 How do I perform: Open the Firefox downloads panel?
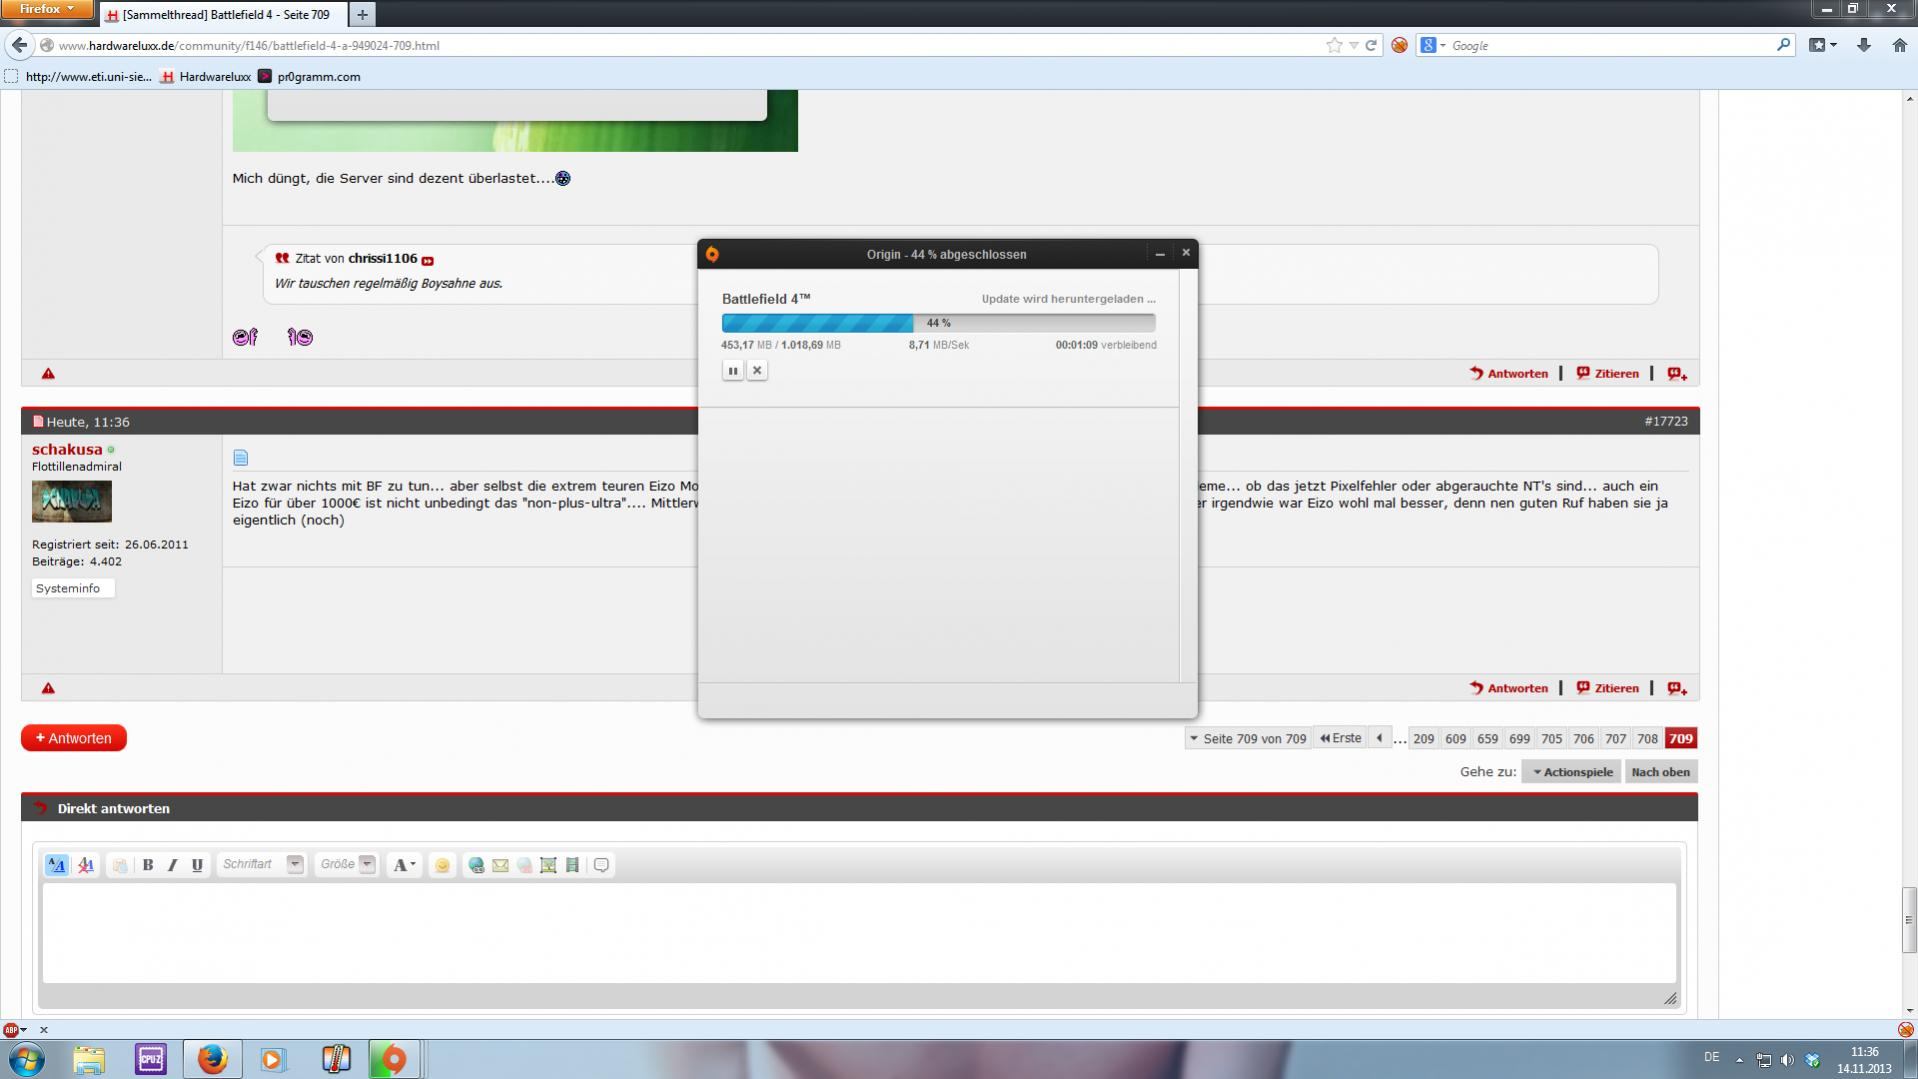pos(1864,45)
